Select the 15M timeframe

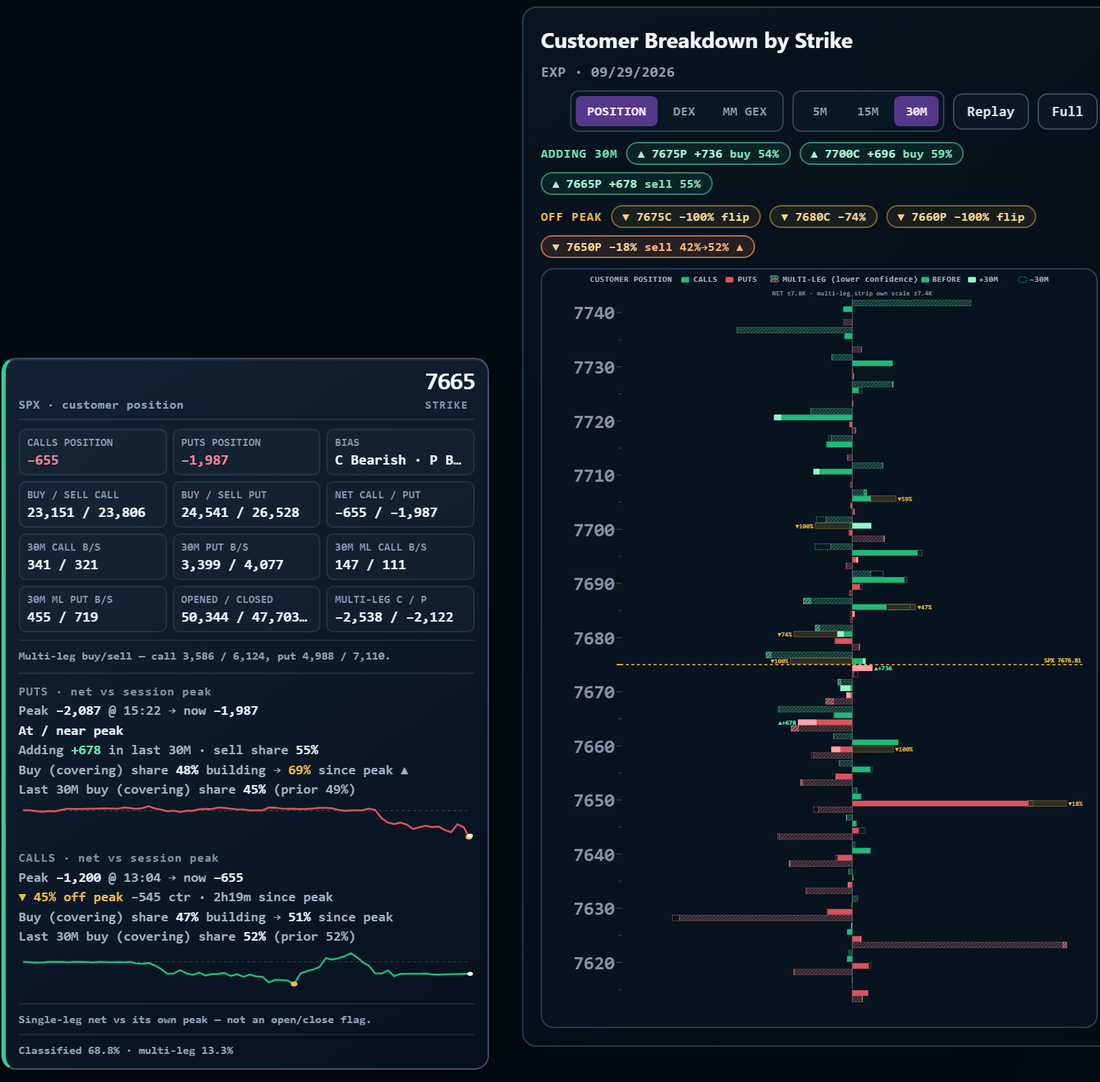[868, 112]
